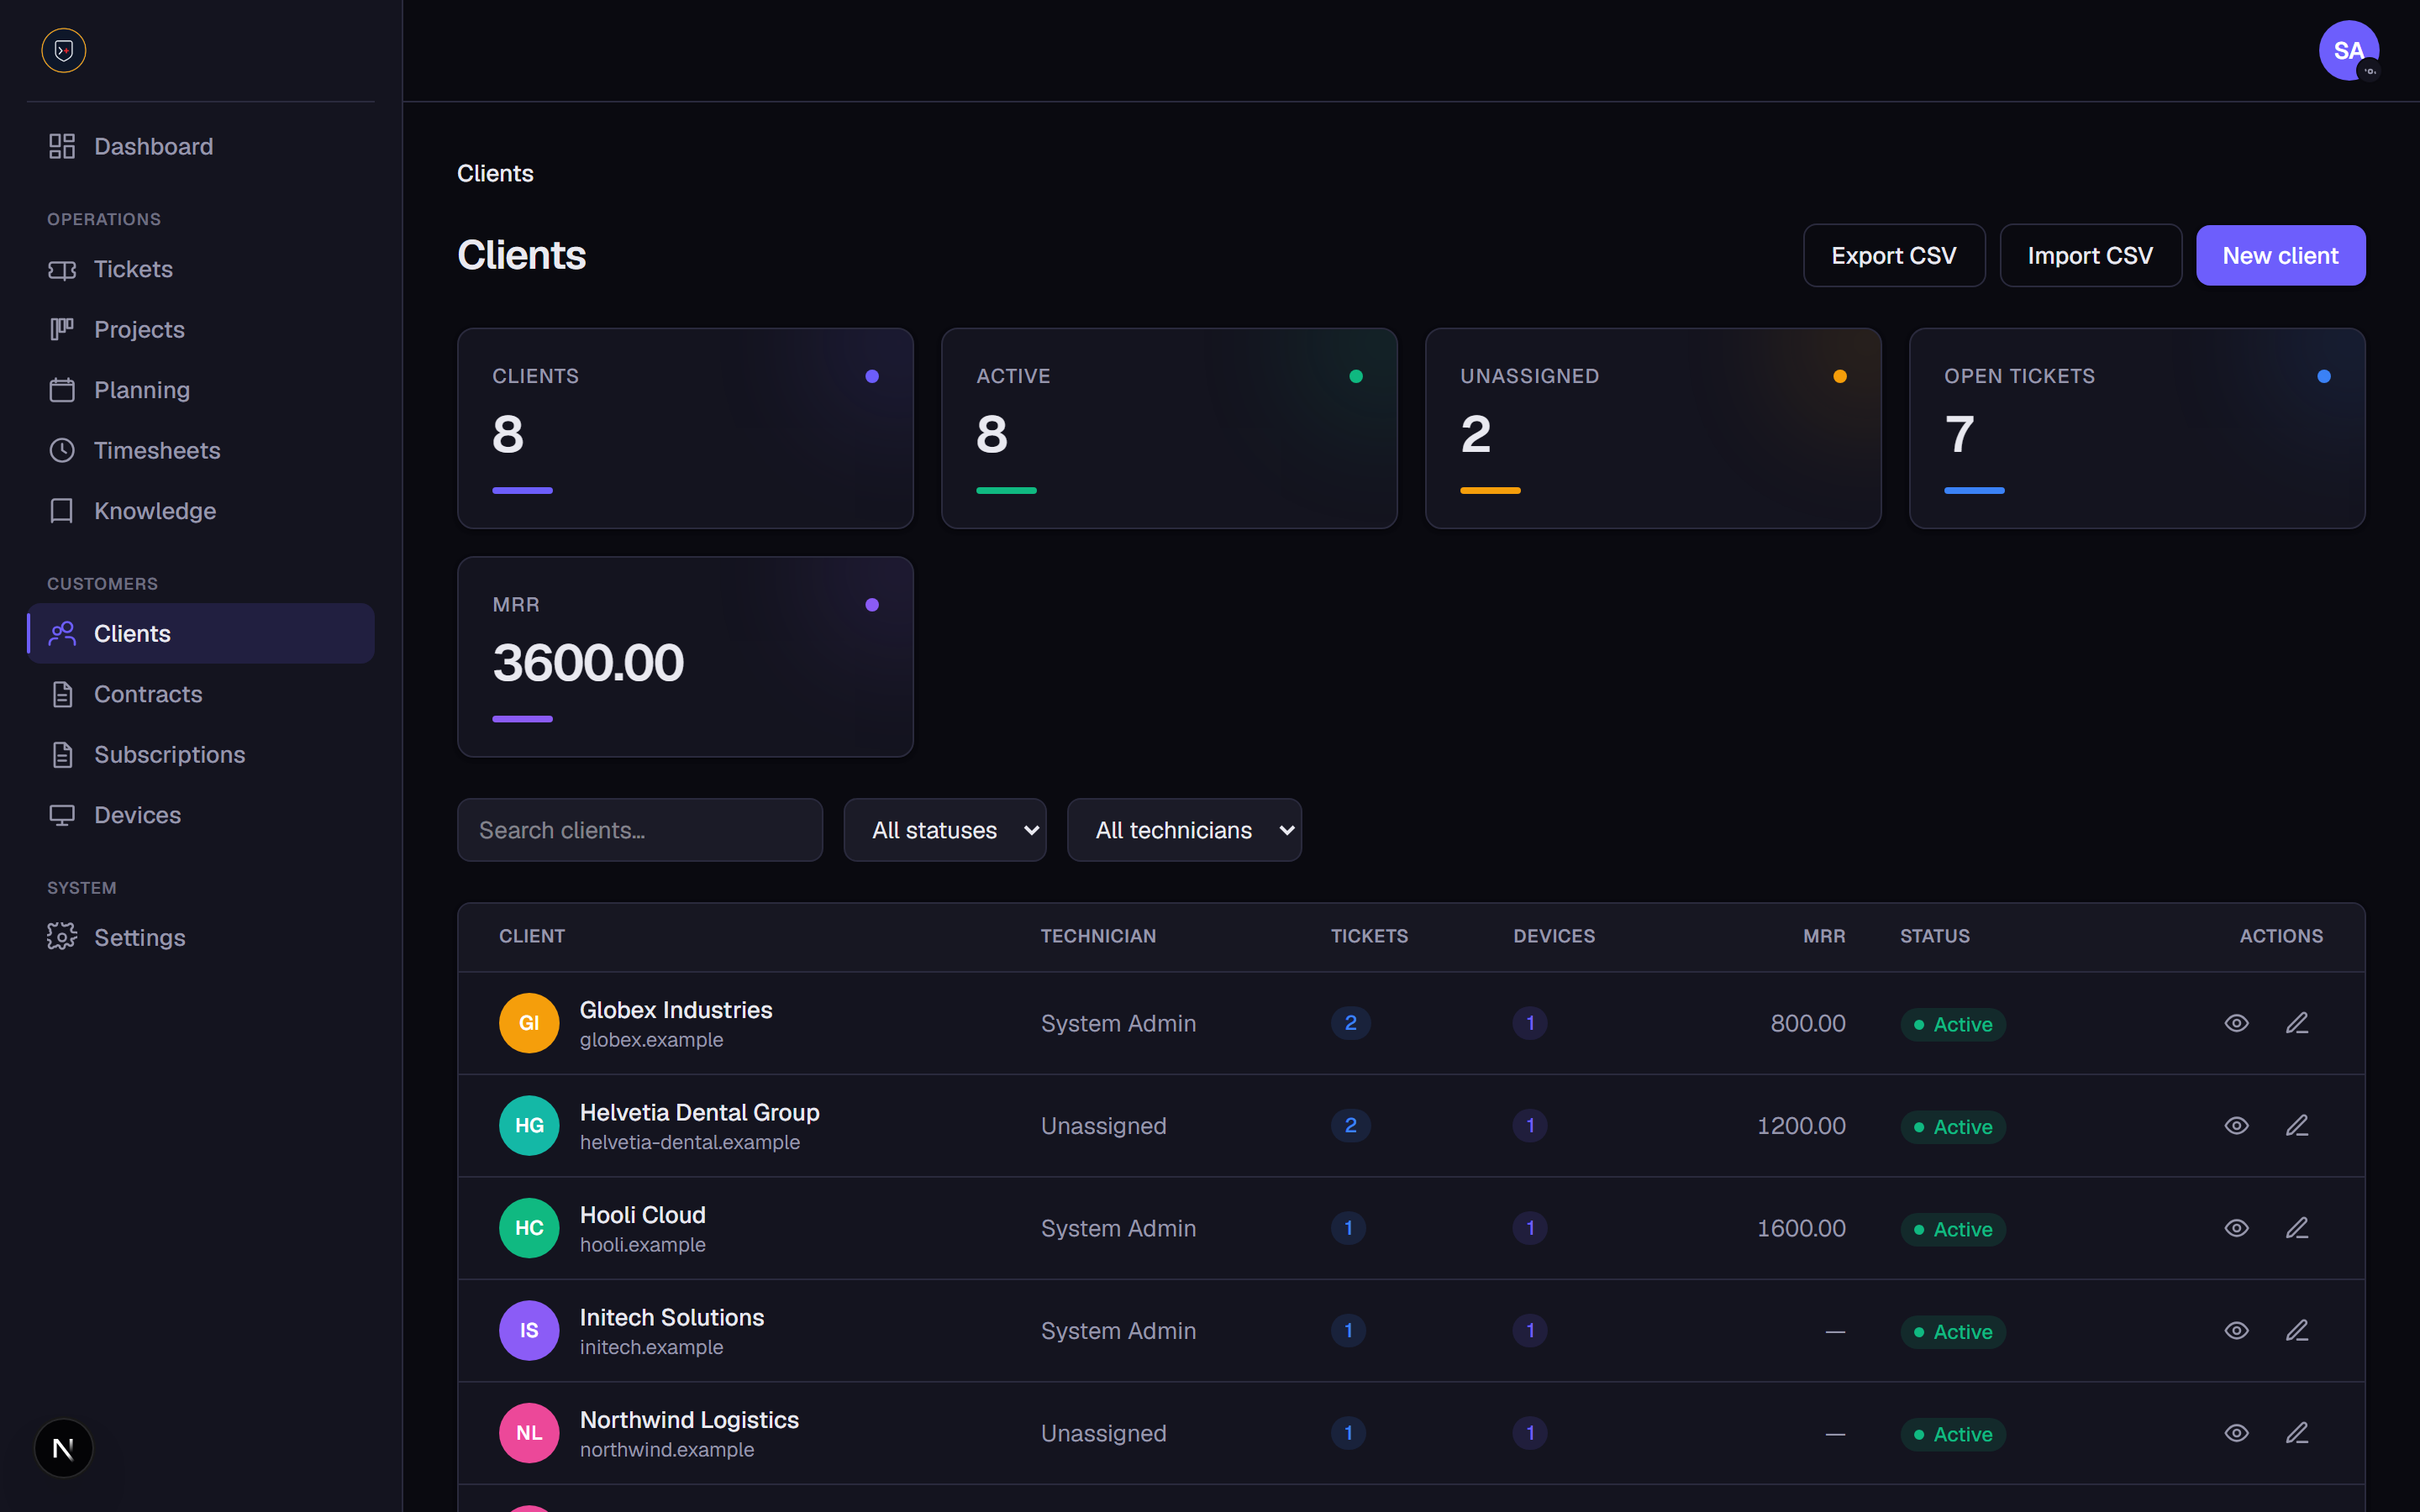The width and height of the screenshot is (2420, 1512).
Task: Open the Helvetia Dental Group client name
Action: [700, 1112]
